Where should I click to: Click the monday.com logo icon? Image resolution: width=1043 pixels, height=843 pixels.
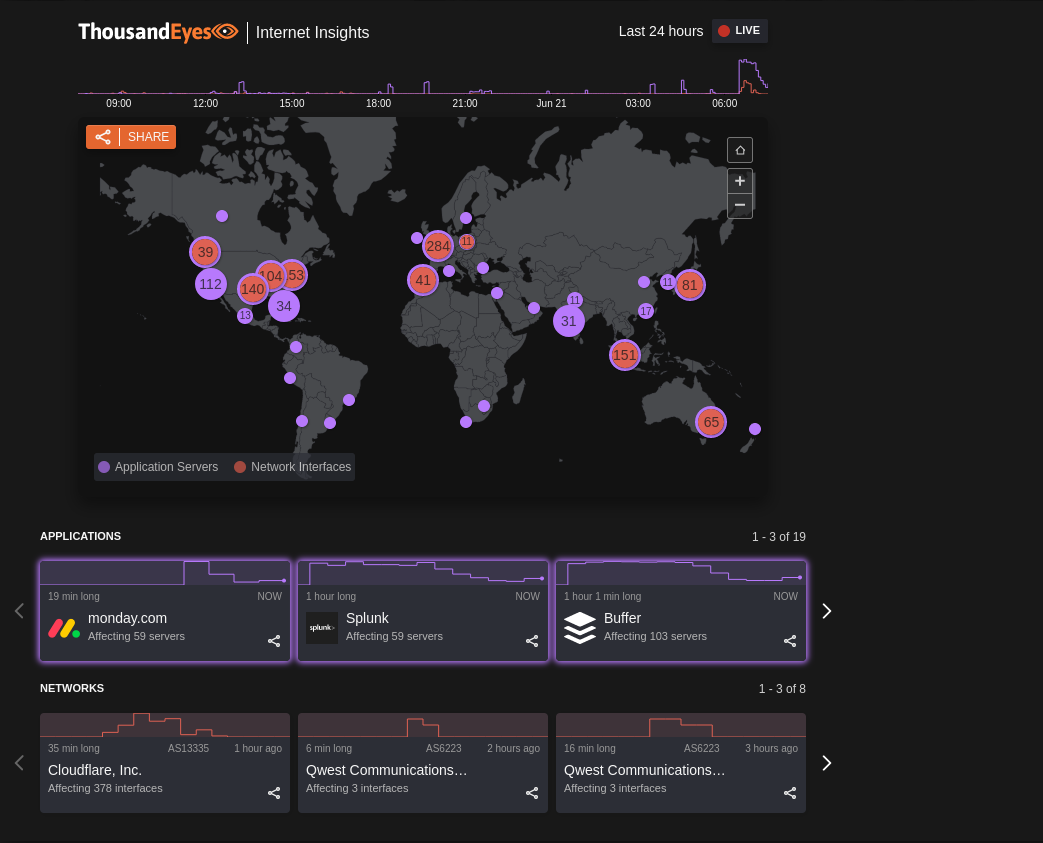tap(64, 628)
